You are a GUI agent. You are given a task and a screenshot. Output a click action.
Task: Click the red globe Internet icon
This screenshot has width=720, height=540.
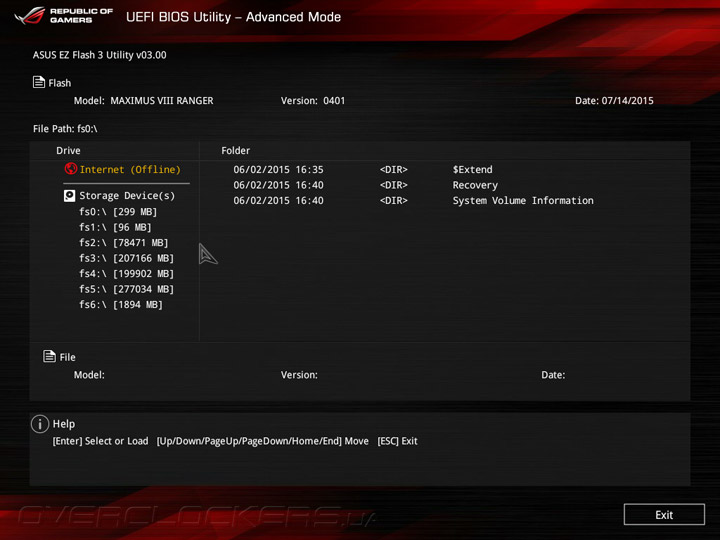[71, 169]
